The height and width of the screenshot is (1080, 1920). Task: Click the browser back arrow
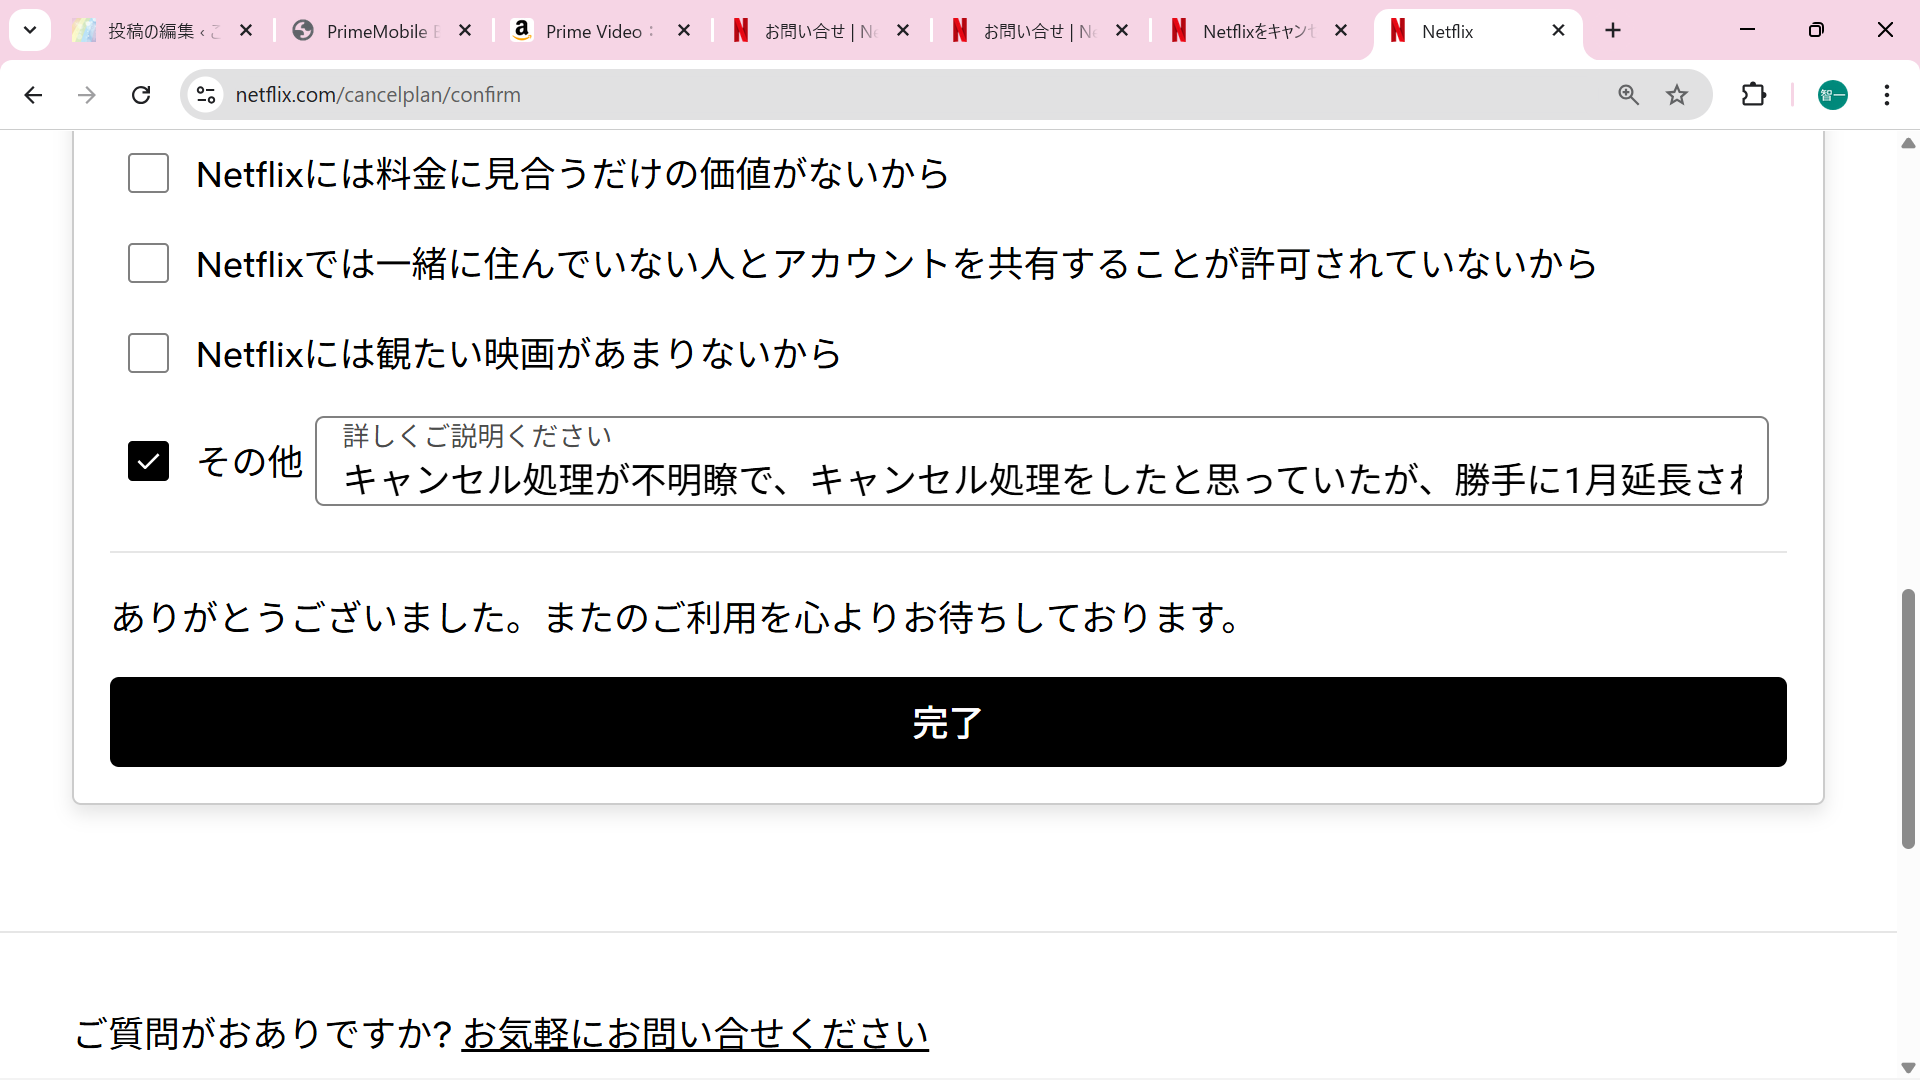(33, 95)
